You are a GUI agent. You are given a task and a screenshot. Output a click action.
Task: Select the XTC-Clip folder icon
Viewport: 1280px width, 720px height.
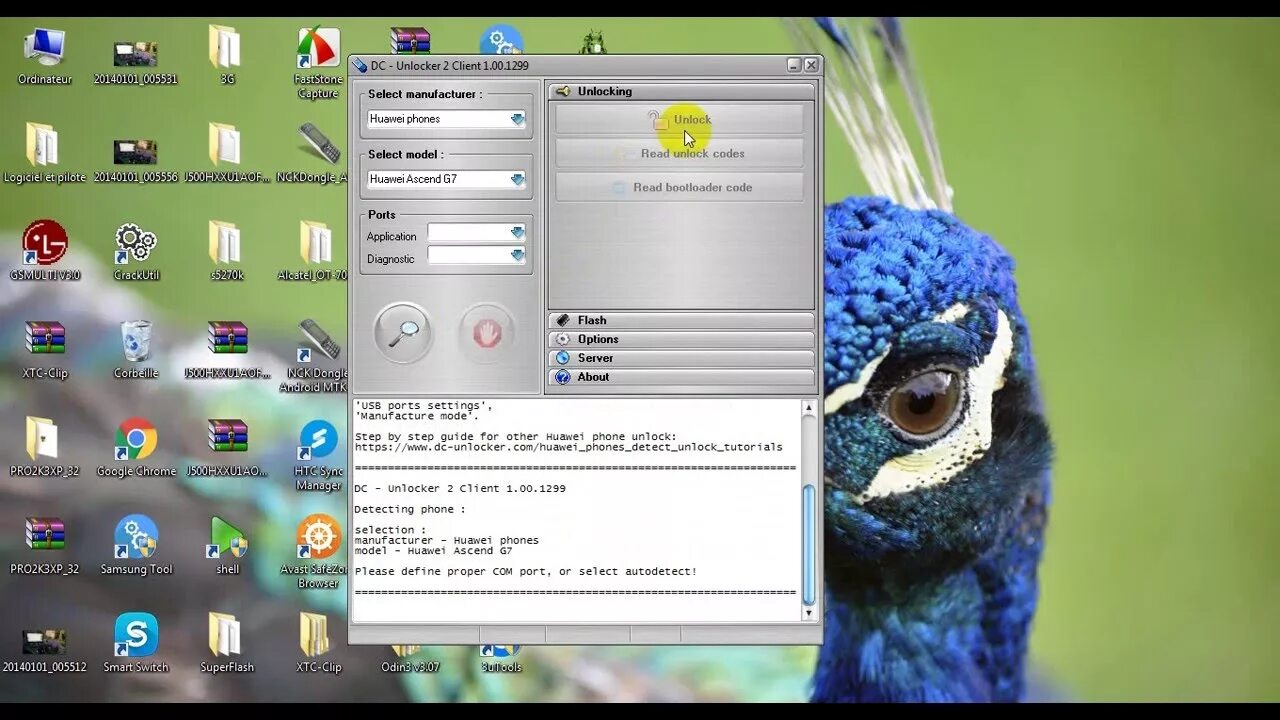(318, 643)
